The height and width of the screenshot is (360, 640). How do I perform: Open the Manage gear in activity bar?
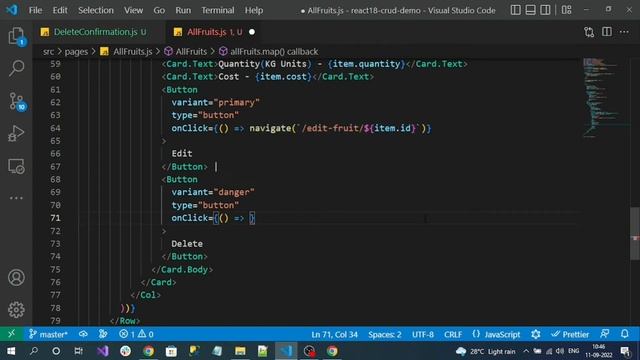16,310
